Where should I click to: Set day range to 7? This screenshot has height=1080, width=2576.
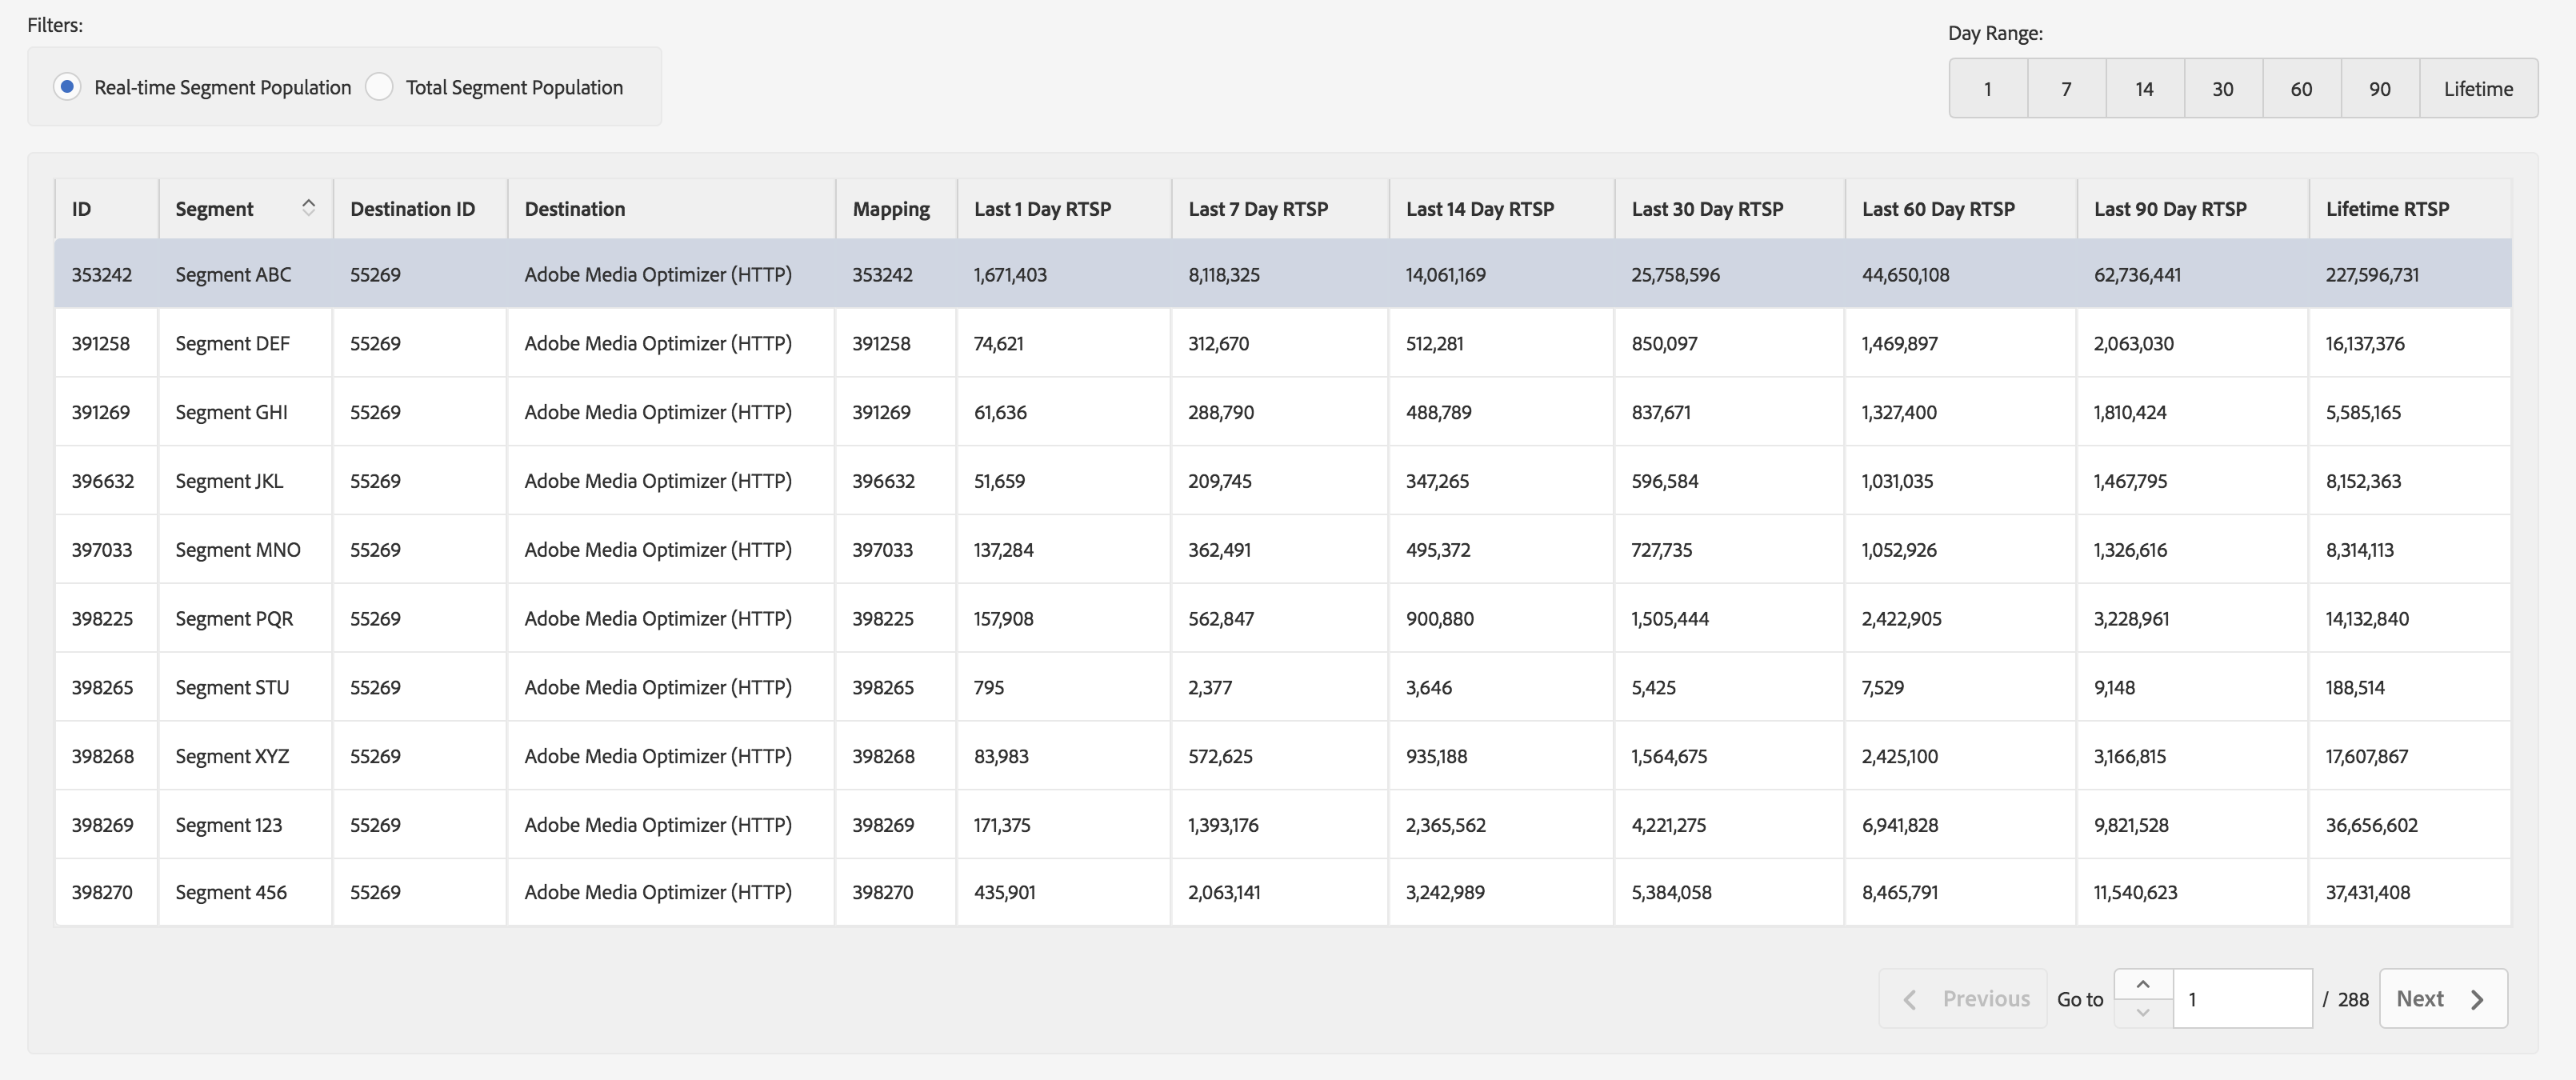pyautogui.click(x=2066, y=89)
